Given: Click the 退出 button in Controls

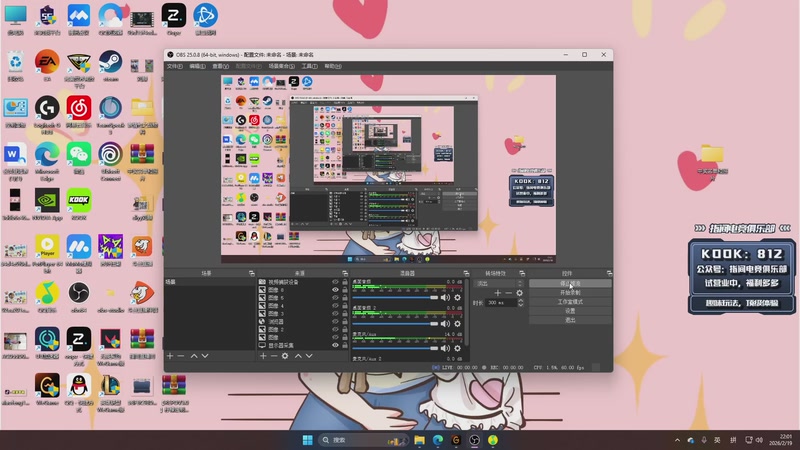Looking at the screenshot, I should coord(570,320).
